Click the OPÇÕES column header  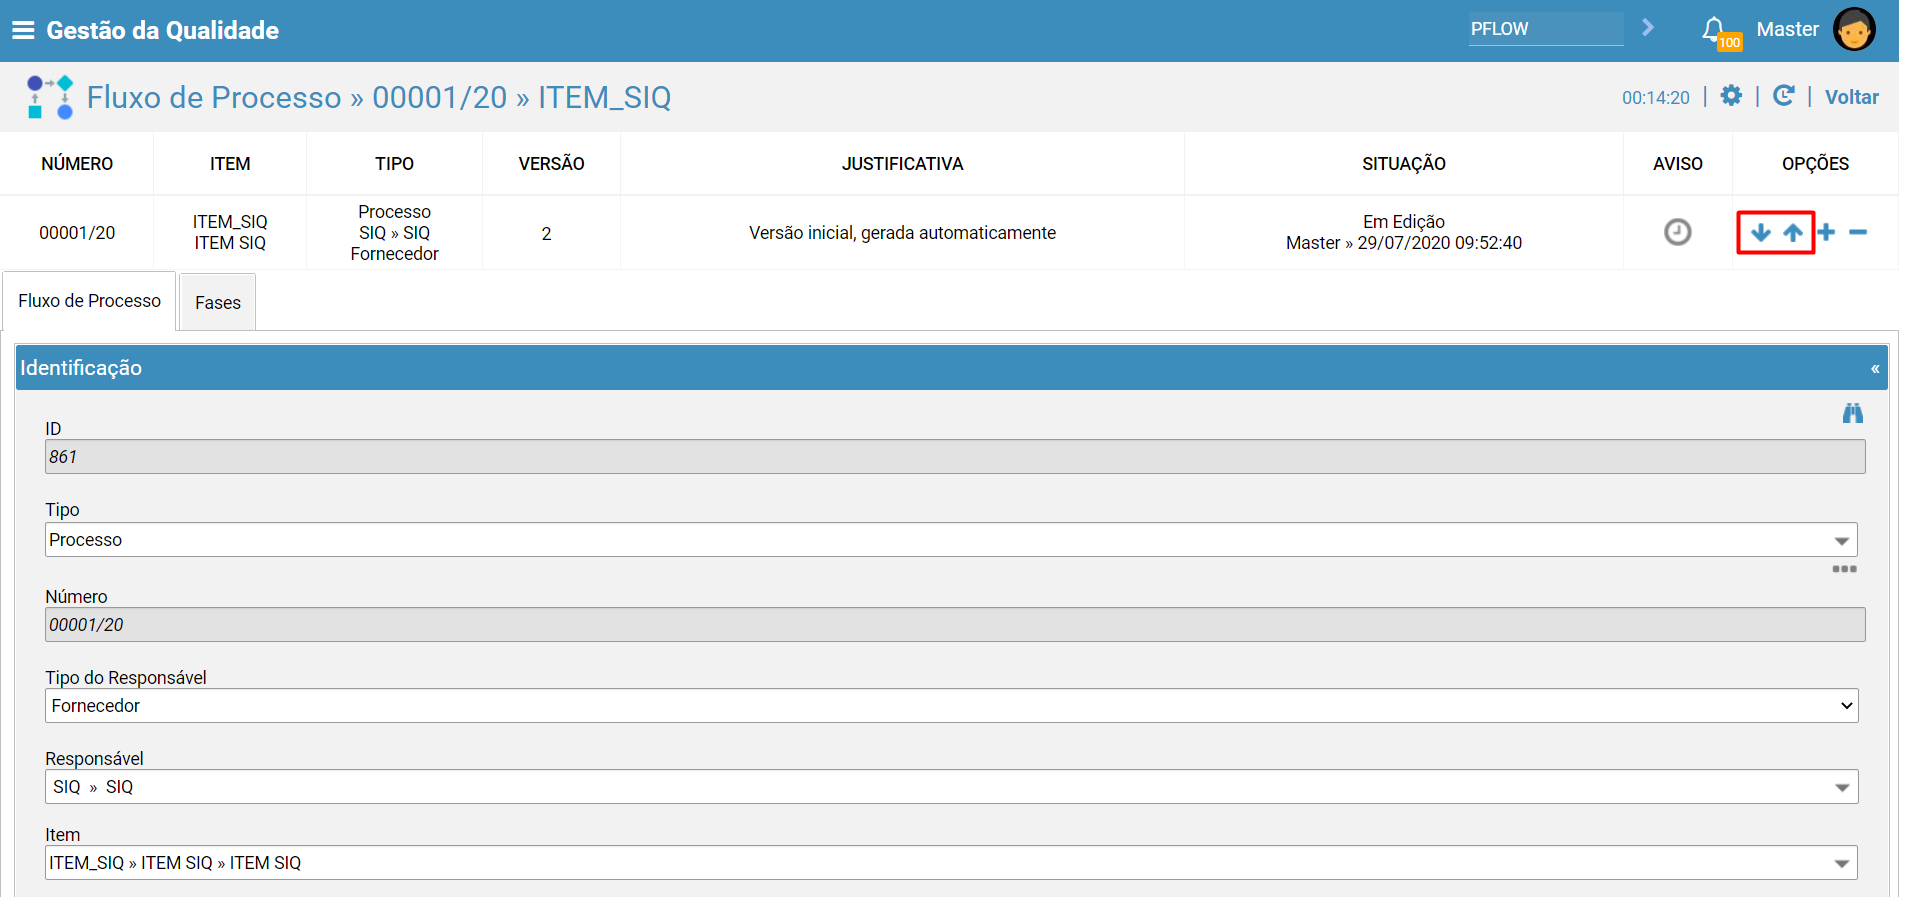click(x=1815, y=164)
